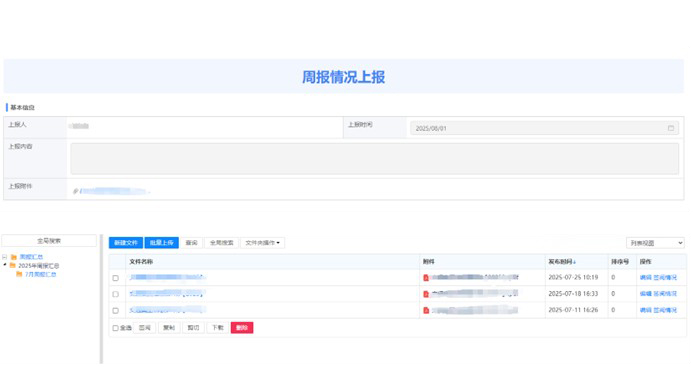
Task: Click the date cell 2025-07-18 16:33
Action: (573, 294)
